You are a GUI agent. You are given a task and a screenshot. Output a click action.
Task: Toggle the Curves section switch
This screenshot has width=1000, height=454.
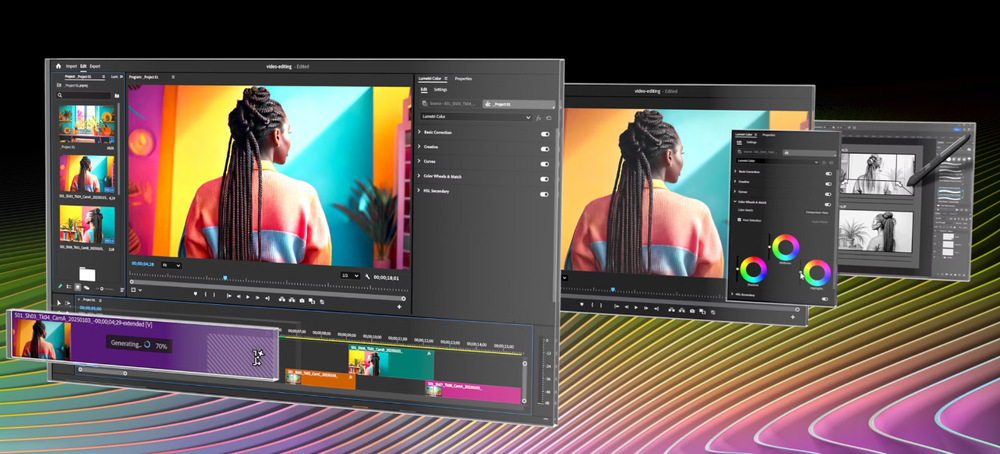point(545,164)
